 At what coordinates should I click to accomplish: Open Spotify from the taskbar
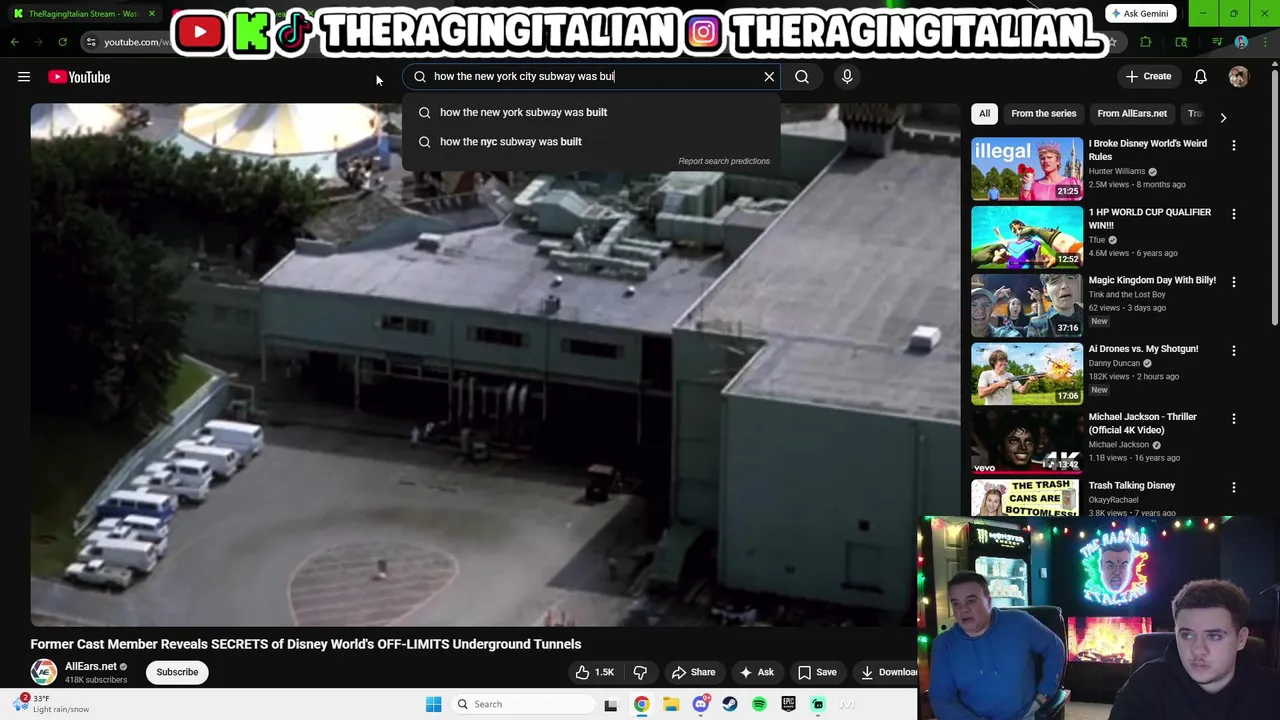tap(759, 705)
